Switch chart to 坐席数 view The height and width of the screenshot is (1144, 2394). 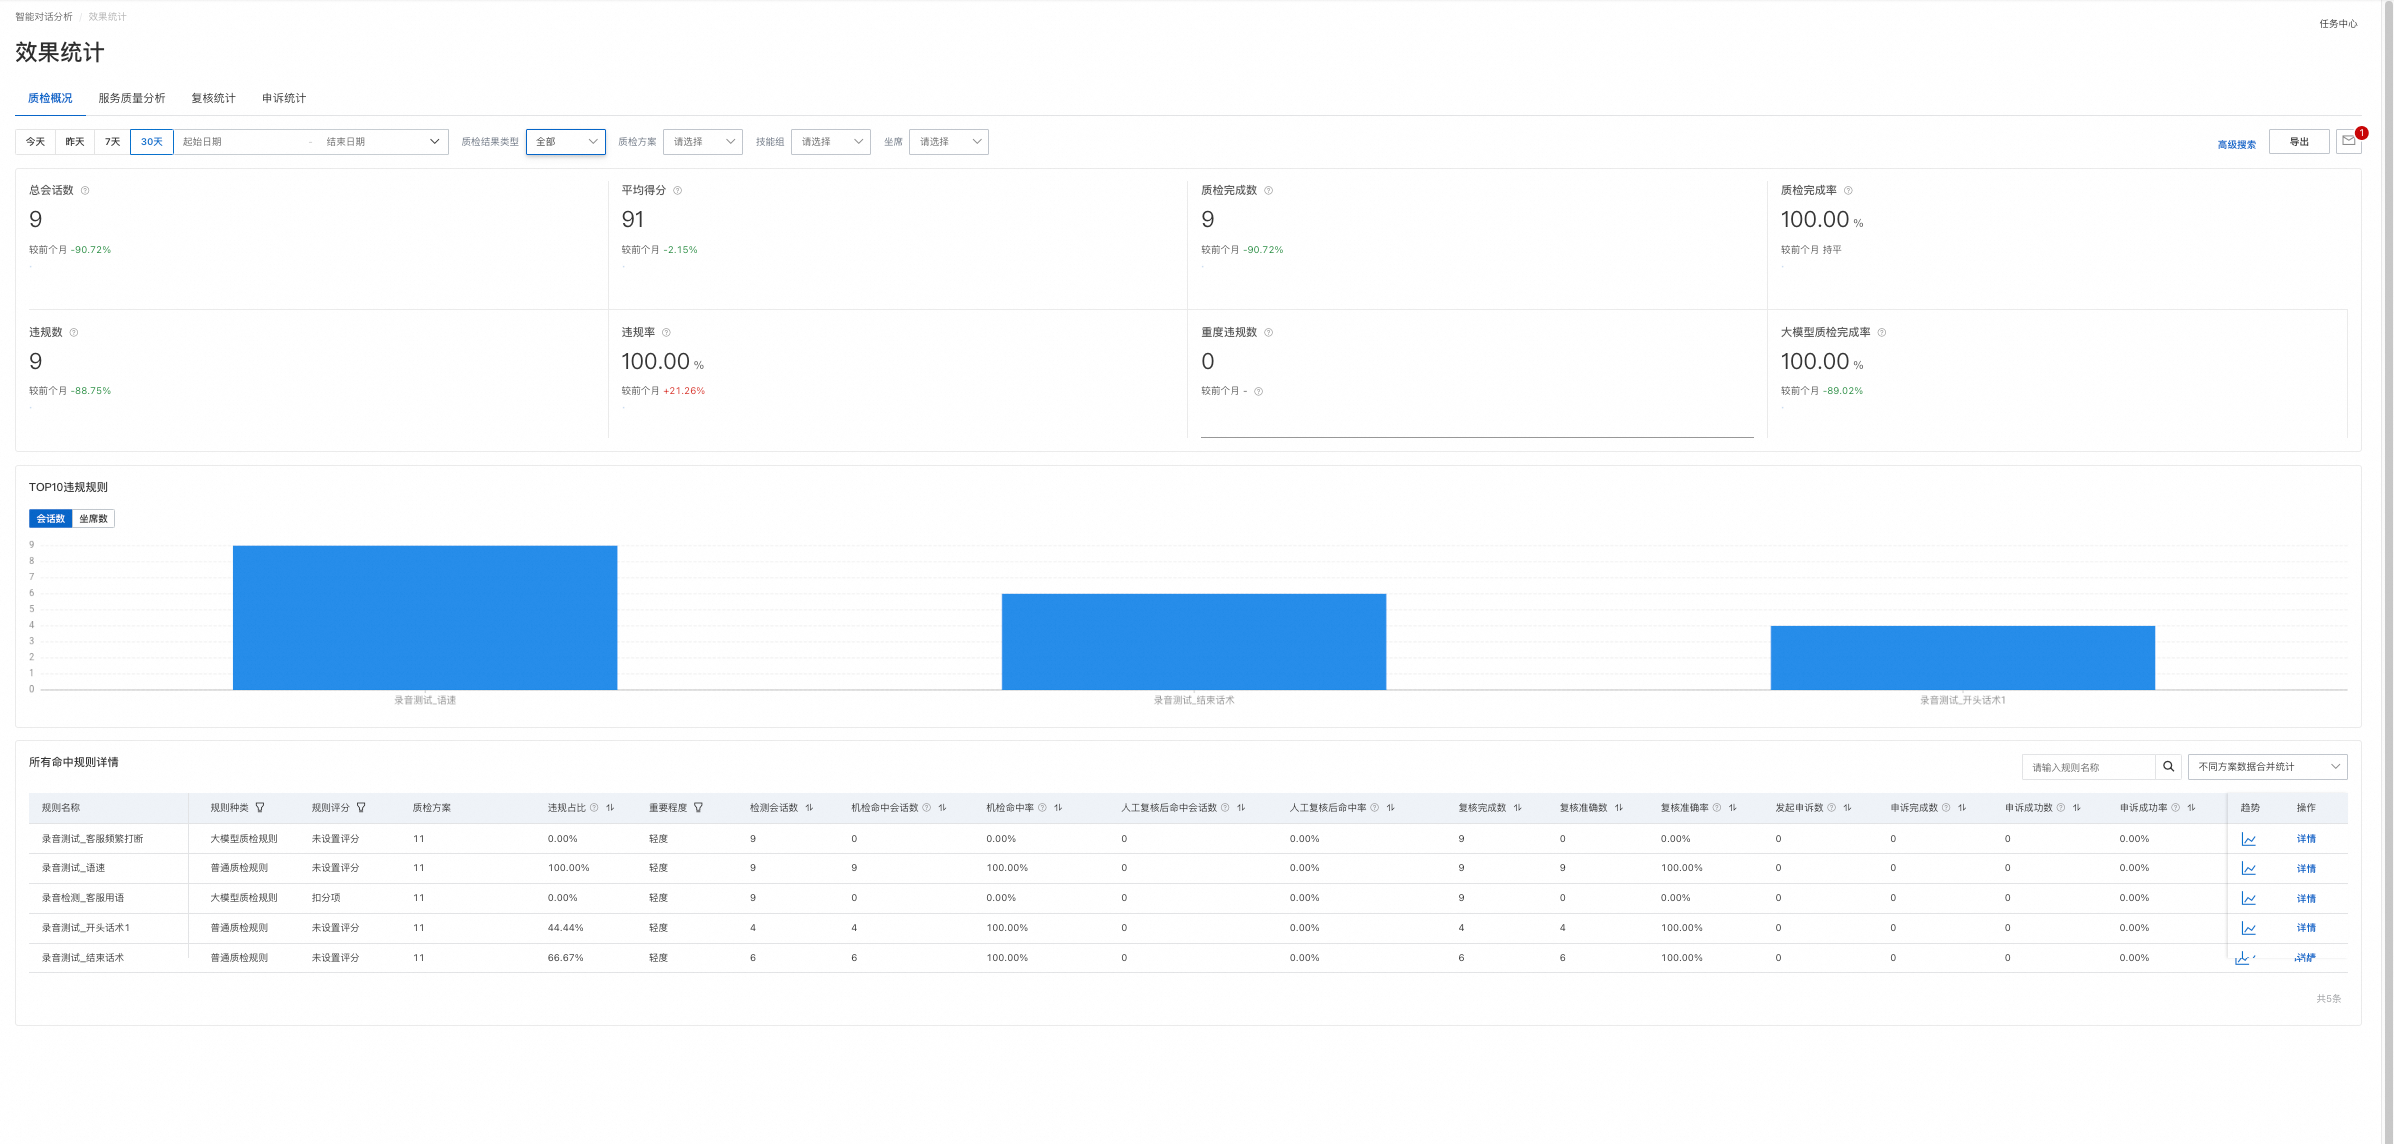(x=94, y=519)
